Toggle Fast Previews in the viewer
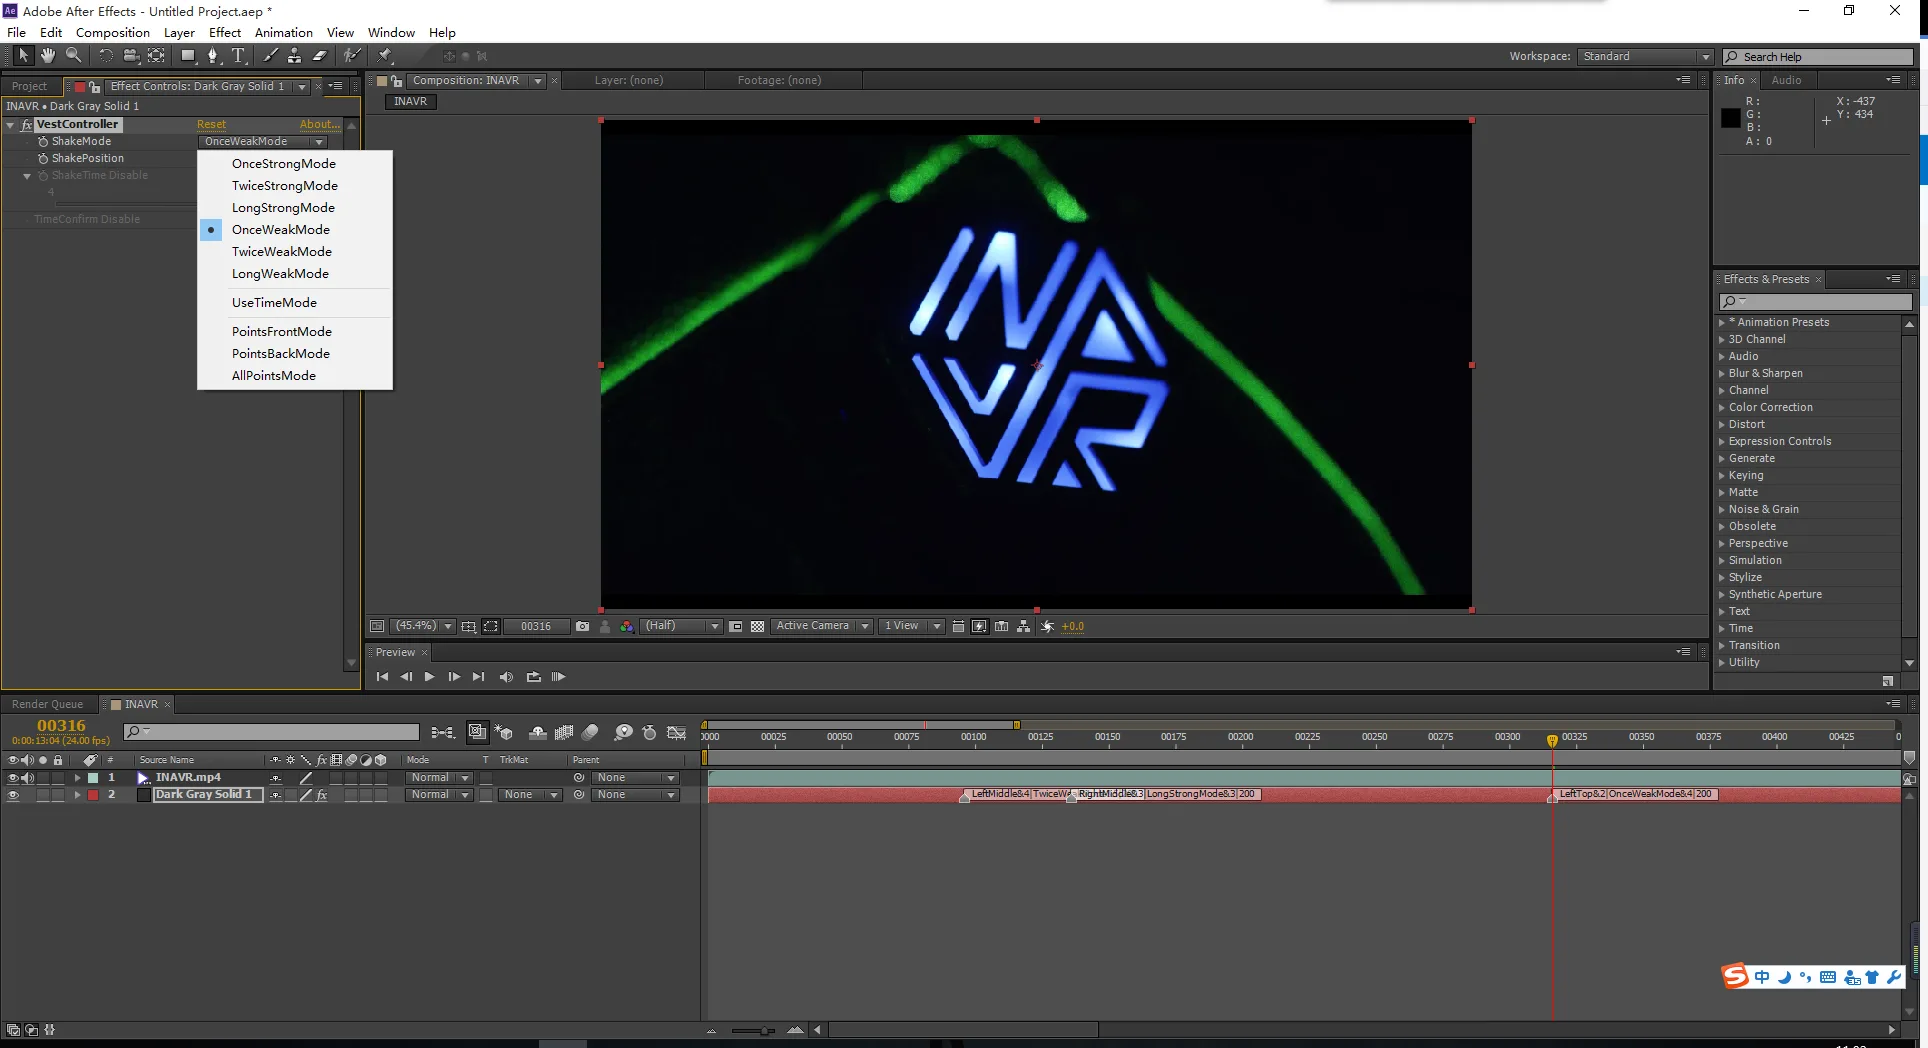This screenshot has width=1928, height=1048. tap(979, 626)
